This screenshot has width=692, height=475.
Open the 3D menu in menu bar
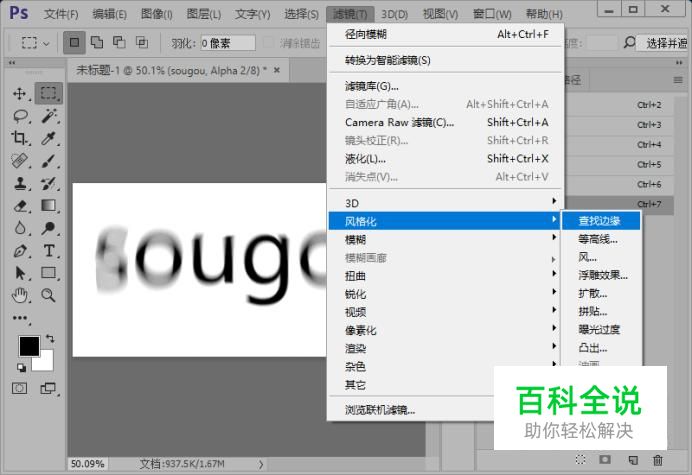(x=394, y=14)
